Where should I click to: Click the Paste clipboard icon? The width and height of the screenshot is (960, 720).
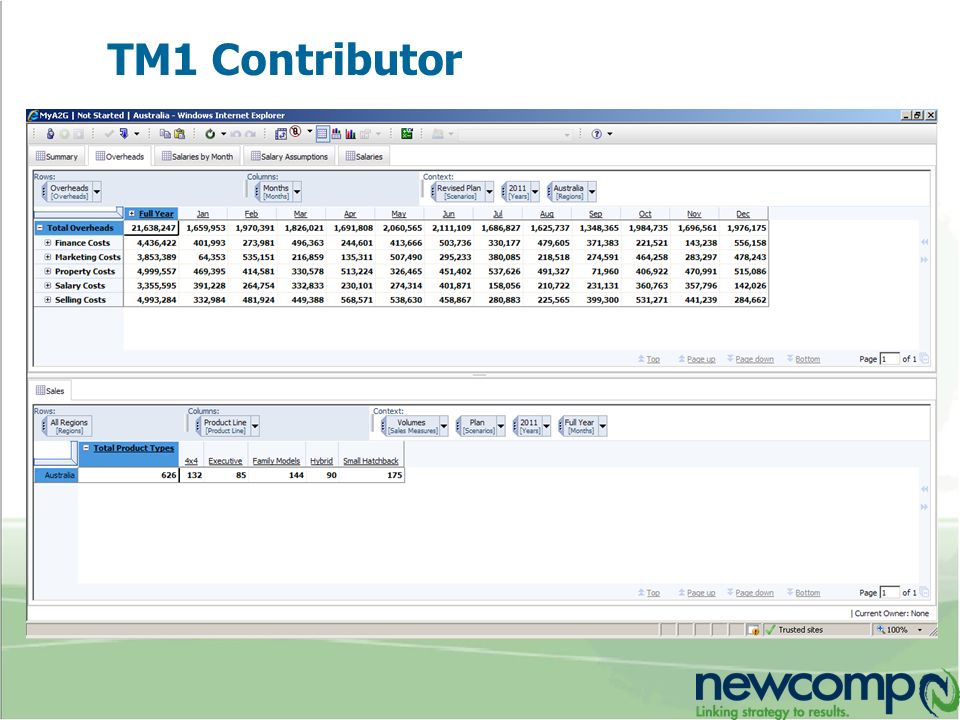(179, 133)
